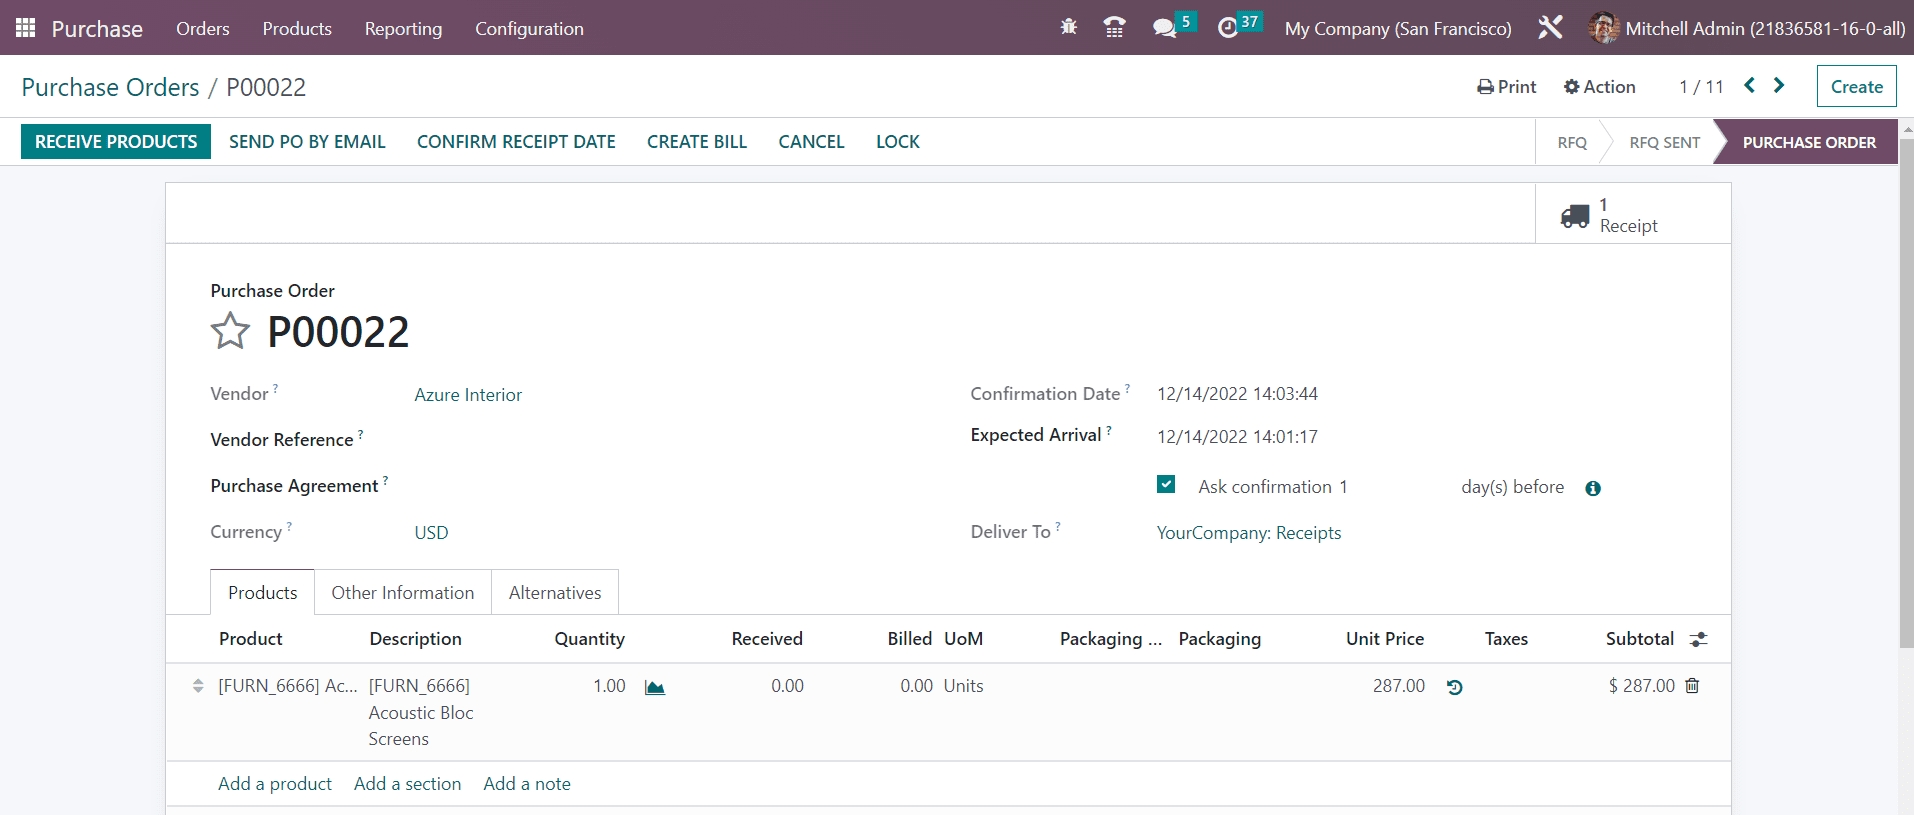Delete the Acoustic Bloc Screens line

(1692, 686)
